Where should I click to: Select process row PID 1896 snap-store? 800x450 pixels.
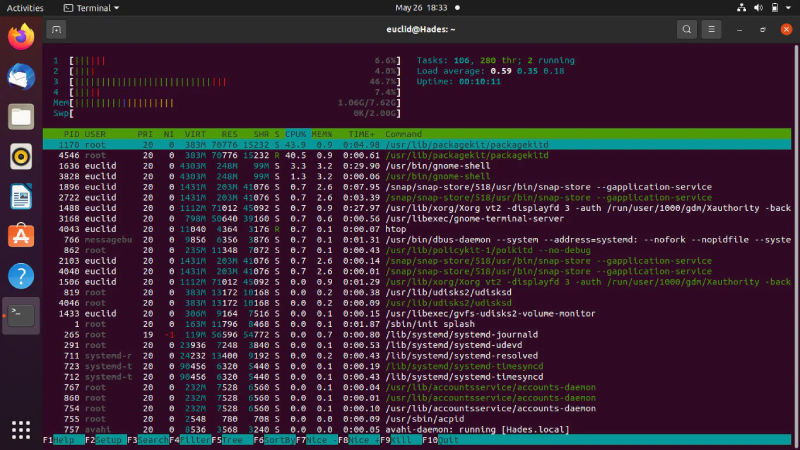point(417,187)
